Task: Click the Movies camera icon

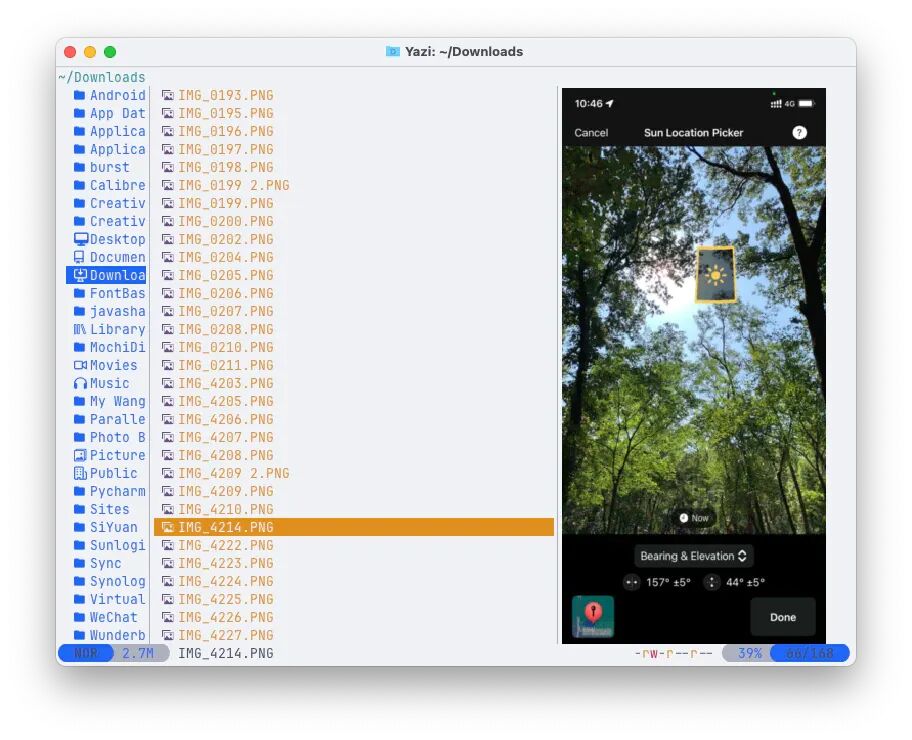Action: [80, 365]
